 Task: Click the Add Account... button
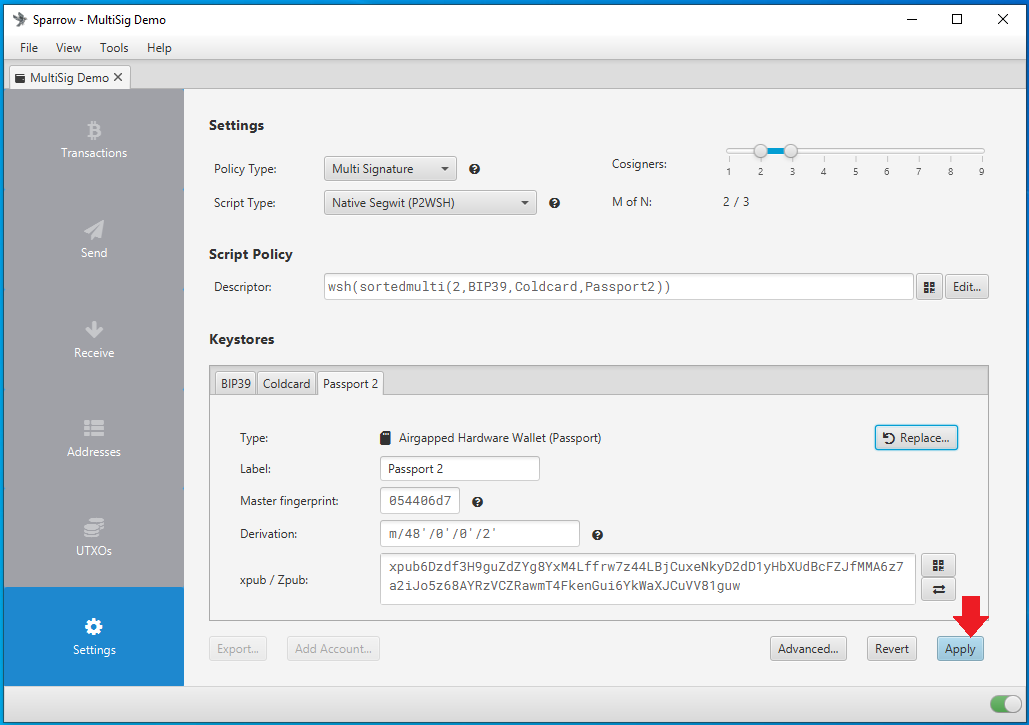(333, 649)
